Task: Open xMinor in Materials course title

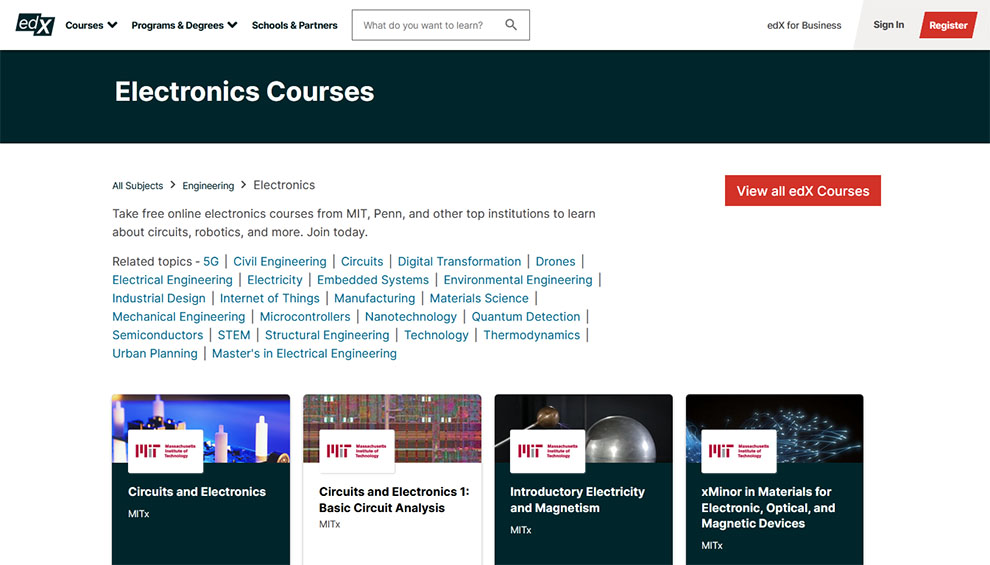Action: tap(768, 508)
